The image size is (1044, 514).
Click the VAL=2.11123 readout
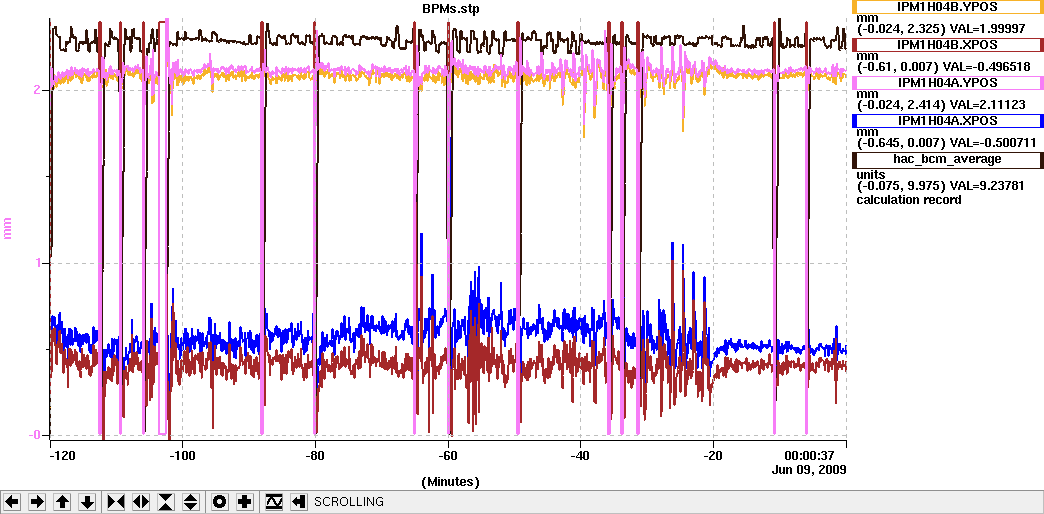(x=988, y=105)
